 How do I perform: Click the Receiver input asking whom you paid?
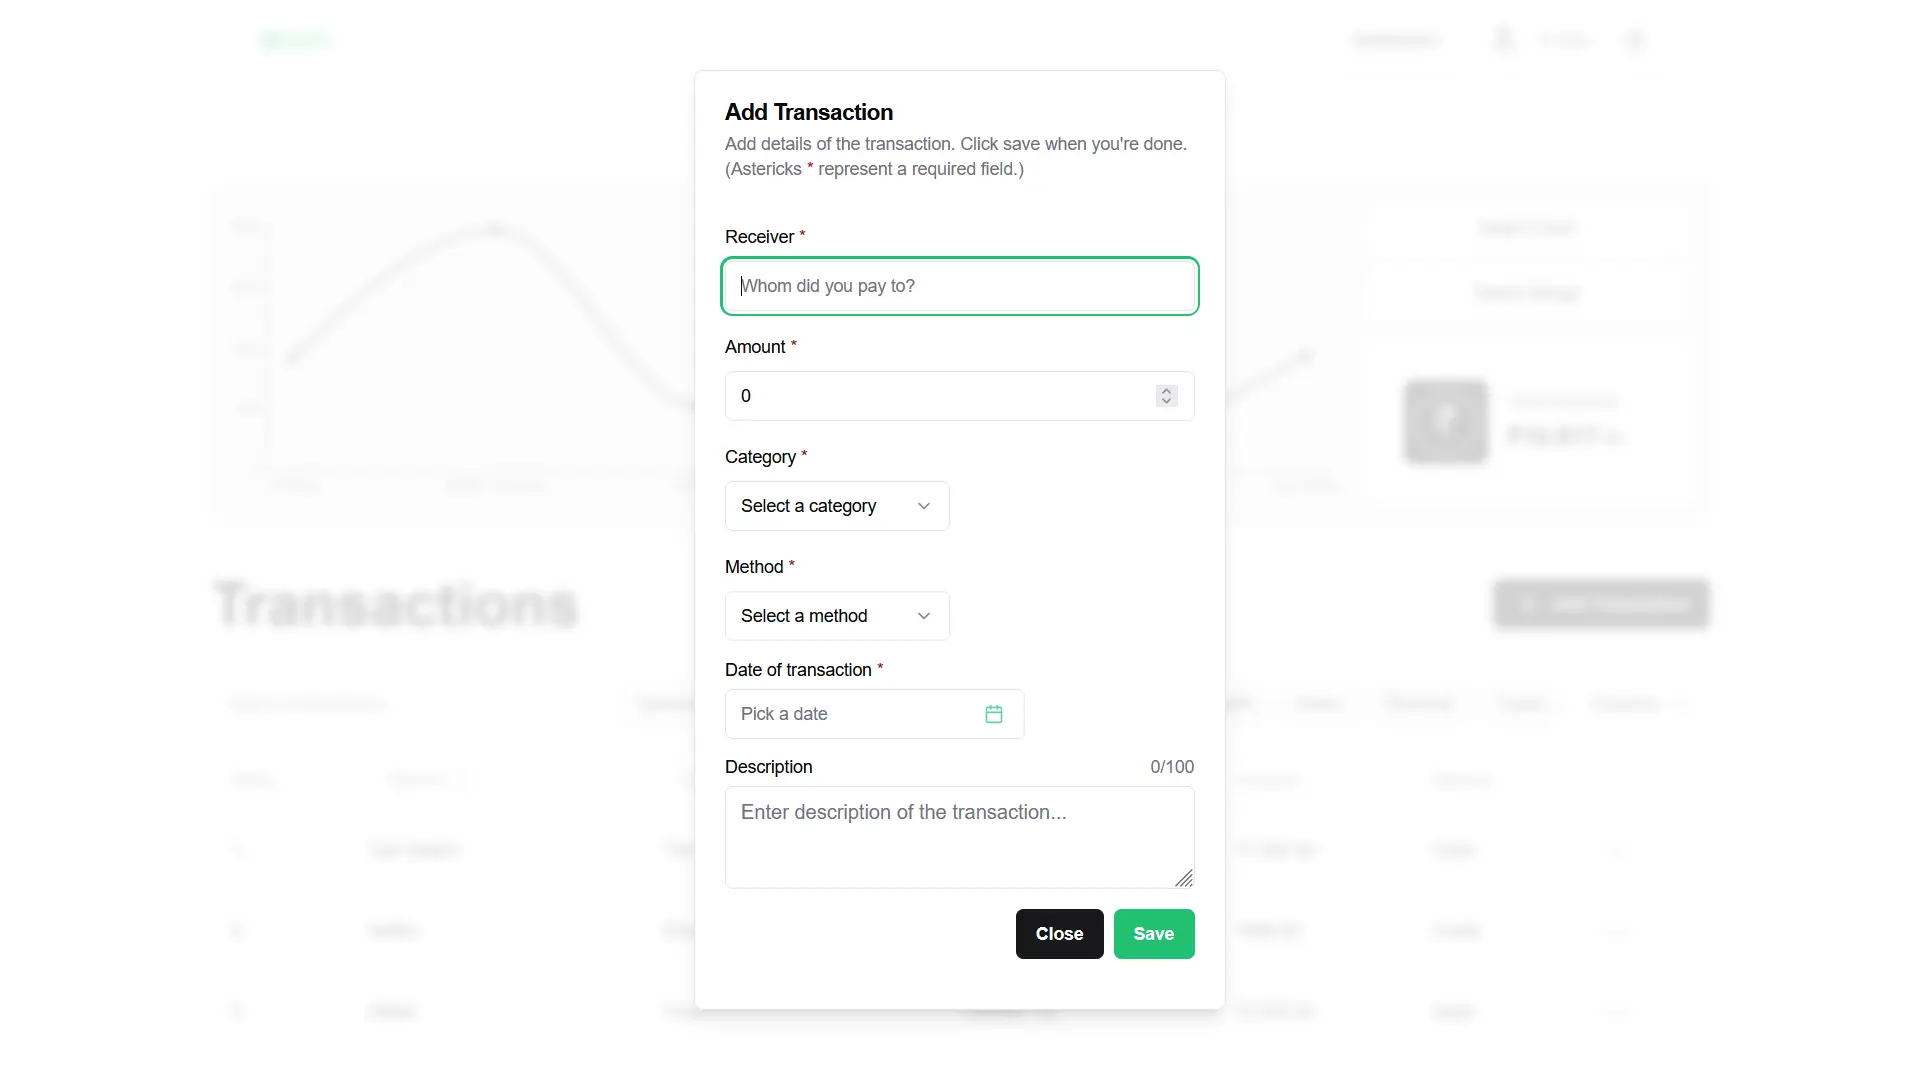point(959,286)
